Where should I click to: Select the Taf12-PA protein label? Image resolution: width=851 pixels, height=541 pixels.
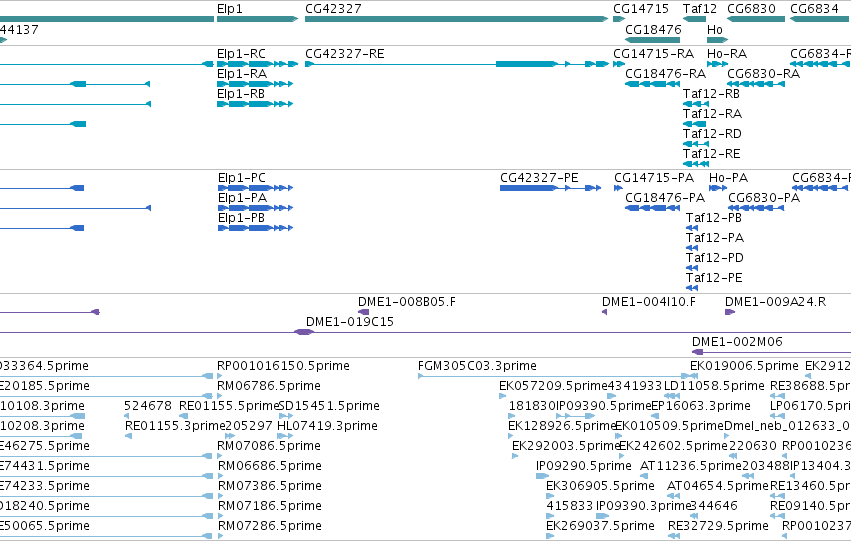click(715, 238)
